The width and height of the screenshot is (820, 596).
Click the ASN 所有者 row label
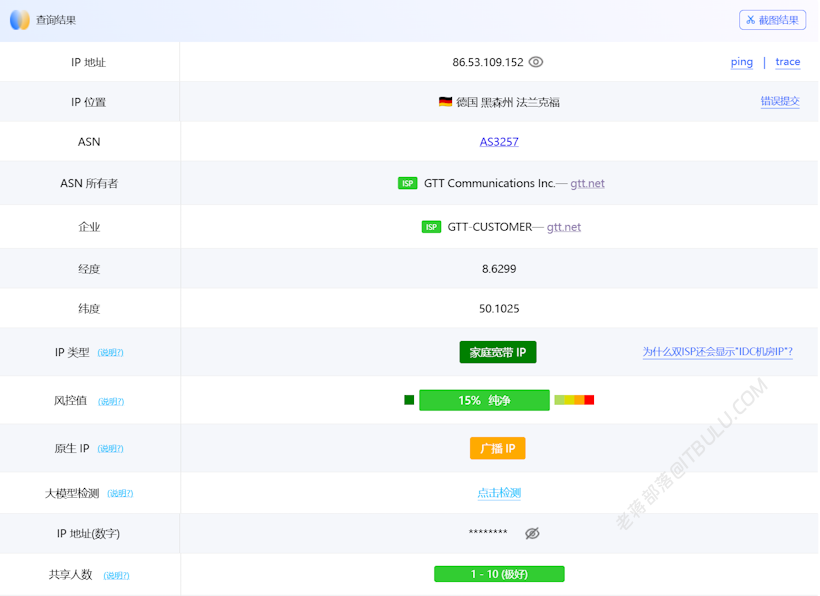[89, 184]
